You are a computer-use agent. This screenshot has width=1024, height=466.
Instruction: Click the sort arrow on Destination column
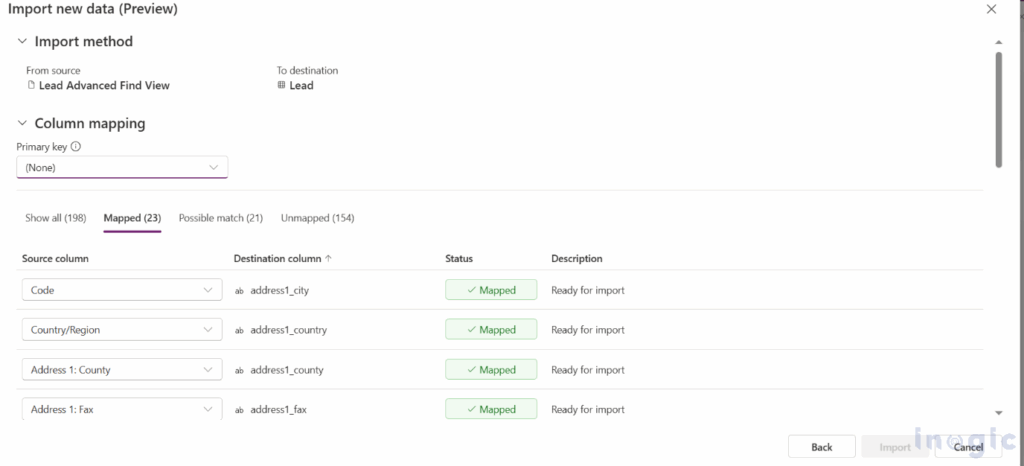pos(328,258)
